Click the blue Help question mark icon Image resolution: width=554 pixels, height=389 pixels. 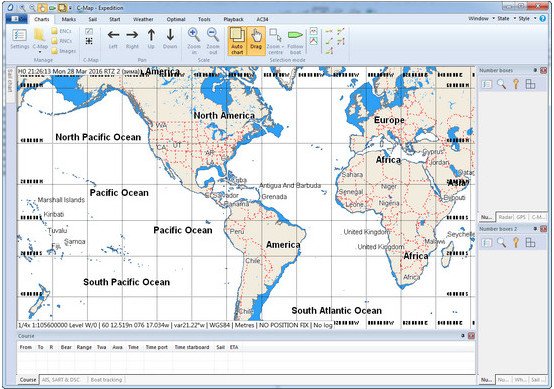[543, 18]
